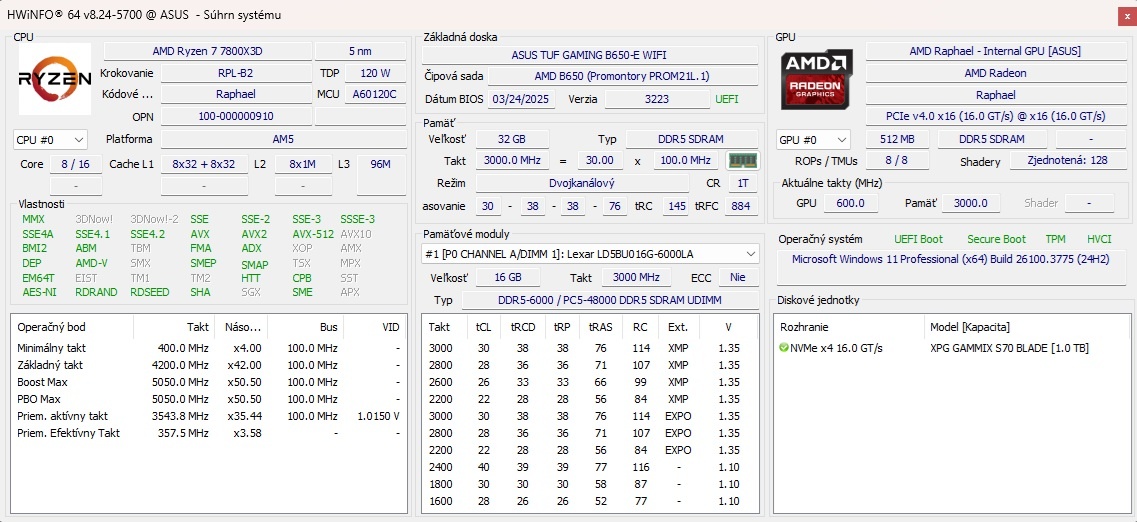Click the AMD Ryzen CPU logo
1137x522 pixels.
tap(55, 78)
